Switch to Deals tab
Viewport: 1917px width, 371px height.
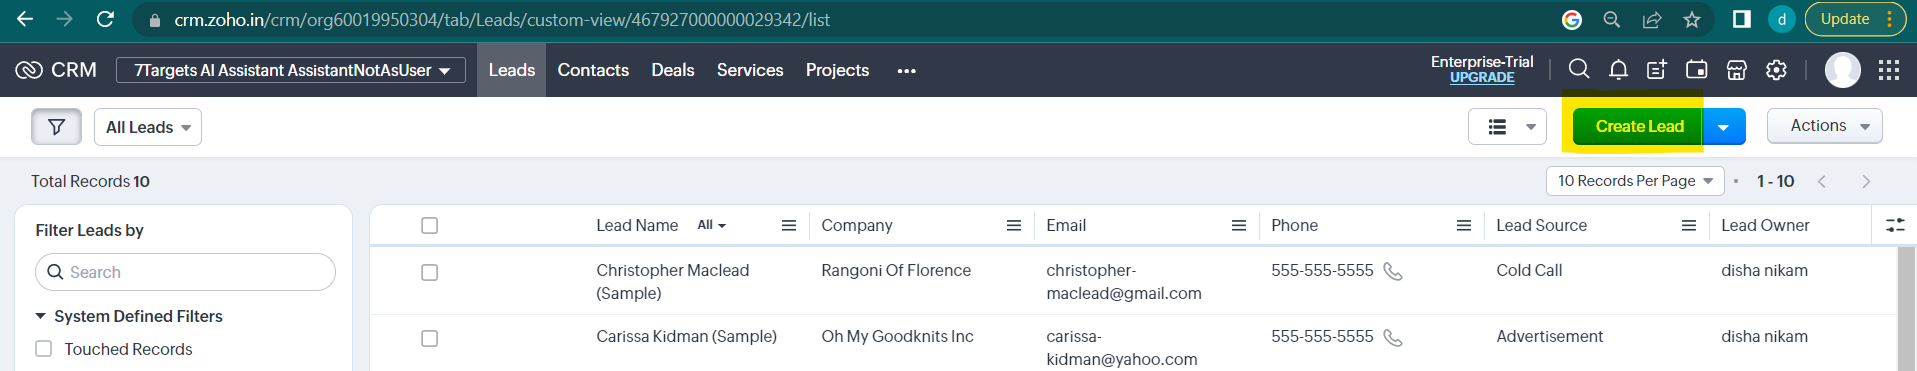point(673,70)
